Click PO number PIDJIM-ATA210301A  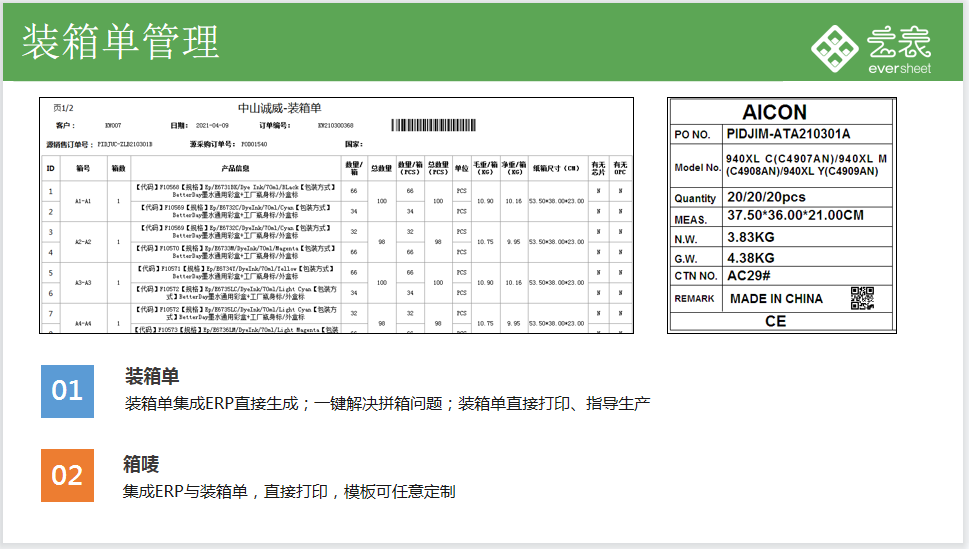click(789, 134)
